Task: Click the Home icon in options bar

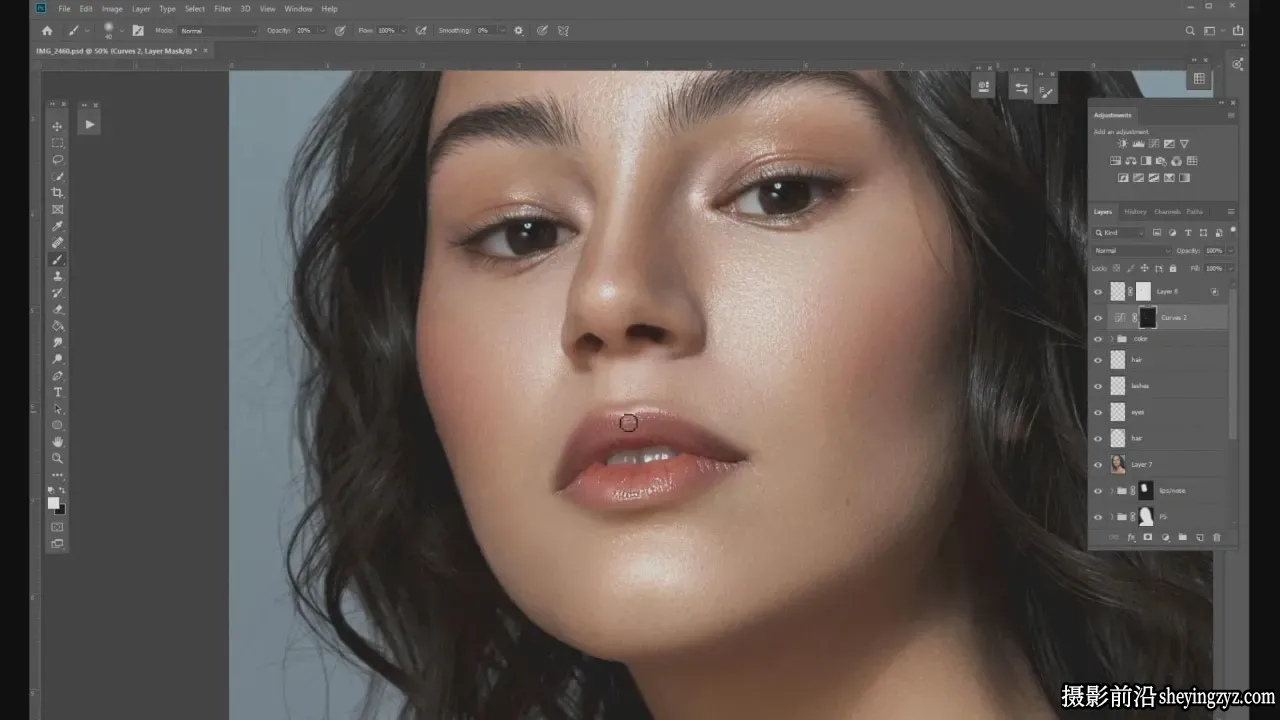Action: click(46, 31)
